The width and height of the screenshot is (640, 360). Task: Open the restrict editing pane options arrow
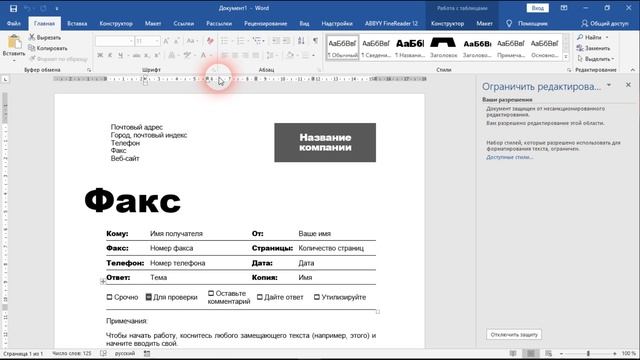click(609, 85)
